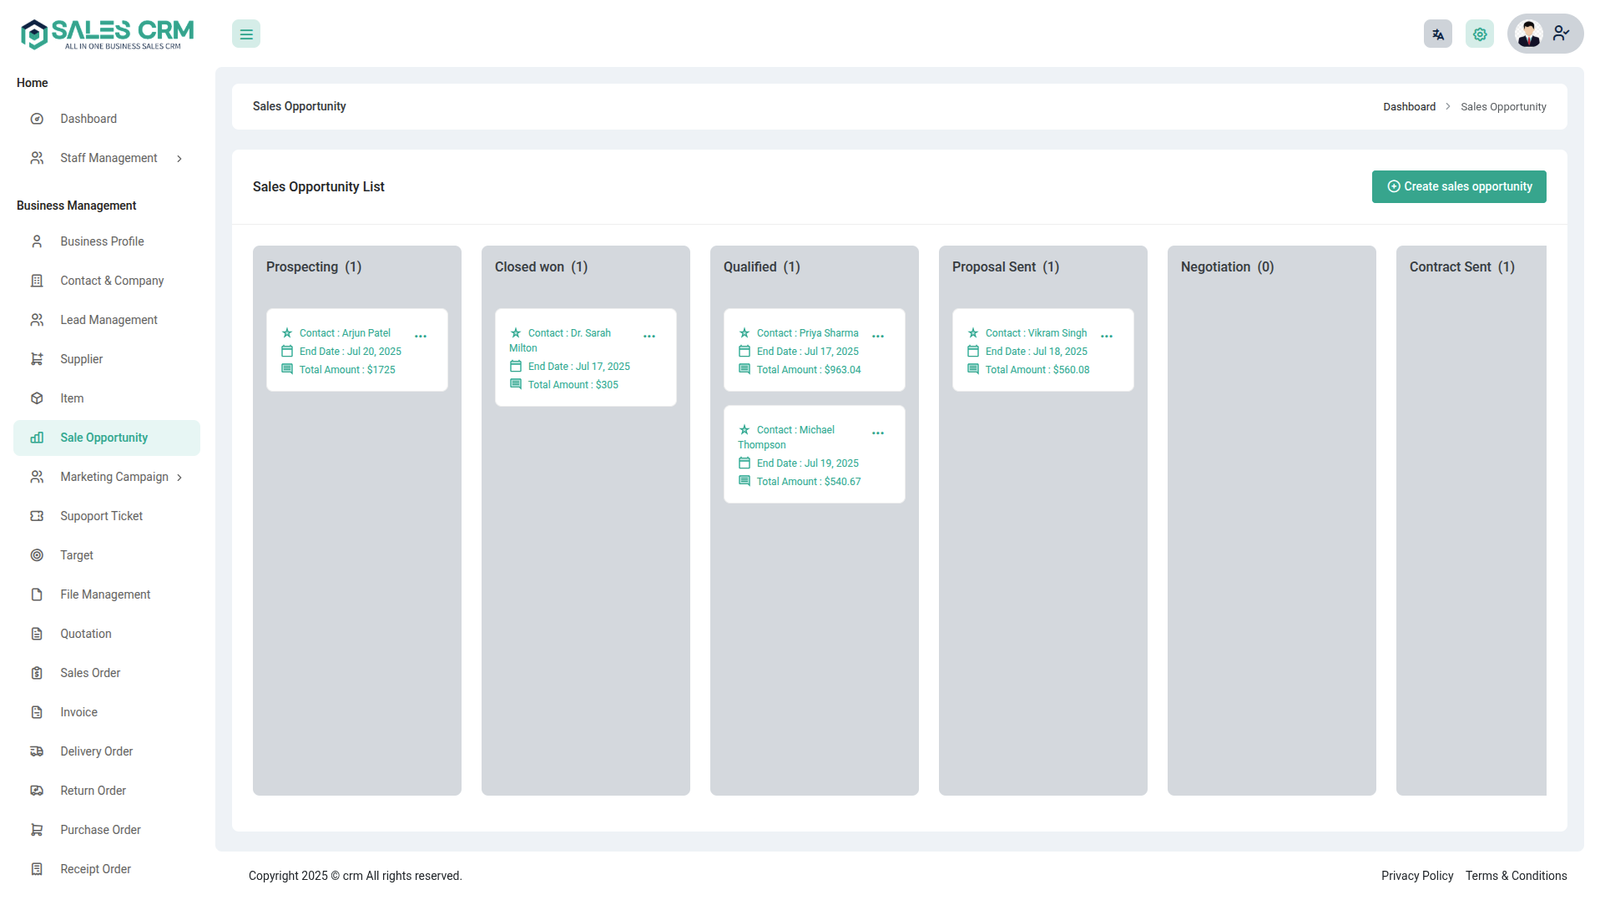Click the Create sales opportunity button
The width and height of the screenshot is (1600, 901).
pos(1458,187)
